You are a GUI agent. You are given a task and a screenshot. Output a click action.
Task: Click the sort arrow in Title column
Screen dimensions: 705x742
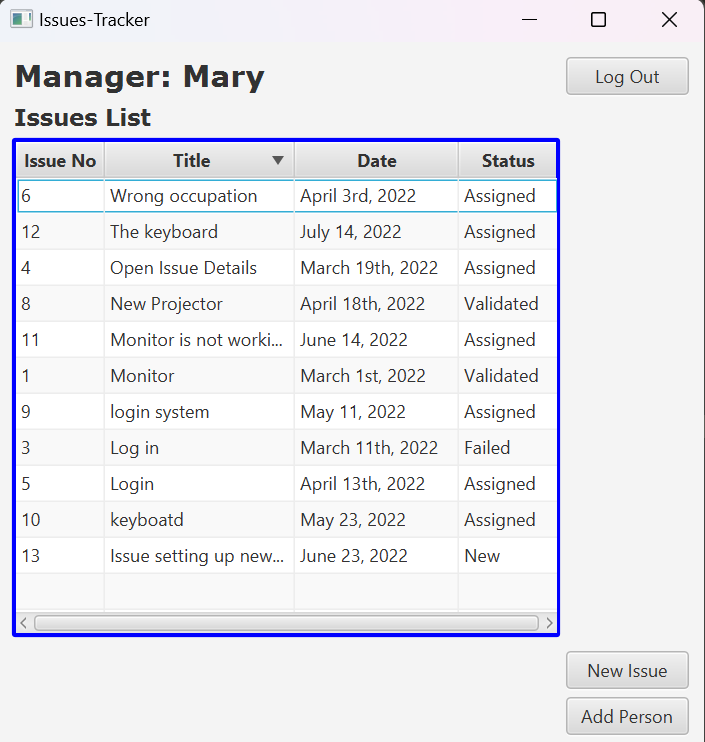(278, 161)
